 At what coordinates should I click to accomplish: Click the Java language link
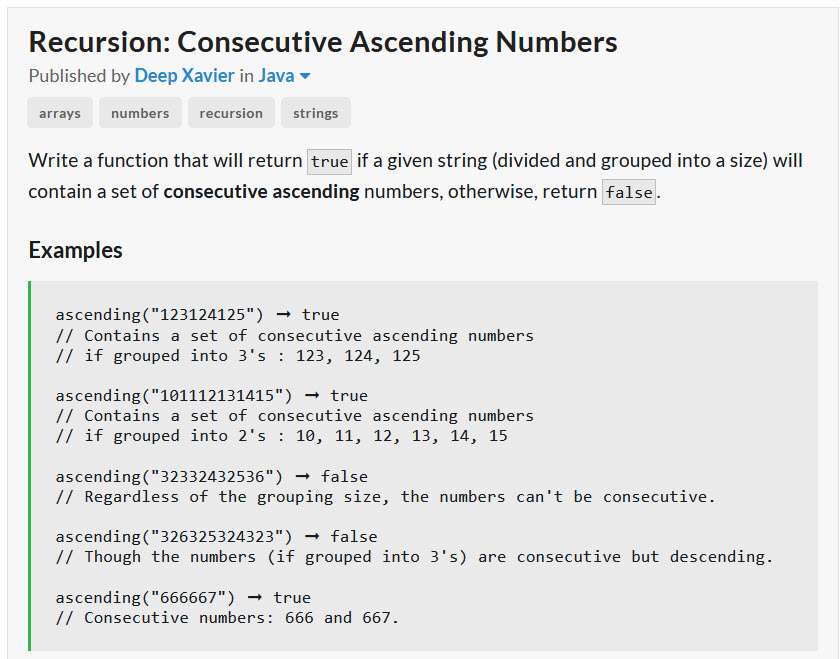click(x=276, y=76)
